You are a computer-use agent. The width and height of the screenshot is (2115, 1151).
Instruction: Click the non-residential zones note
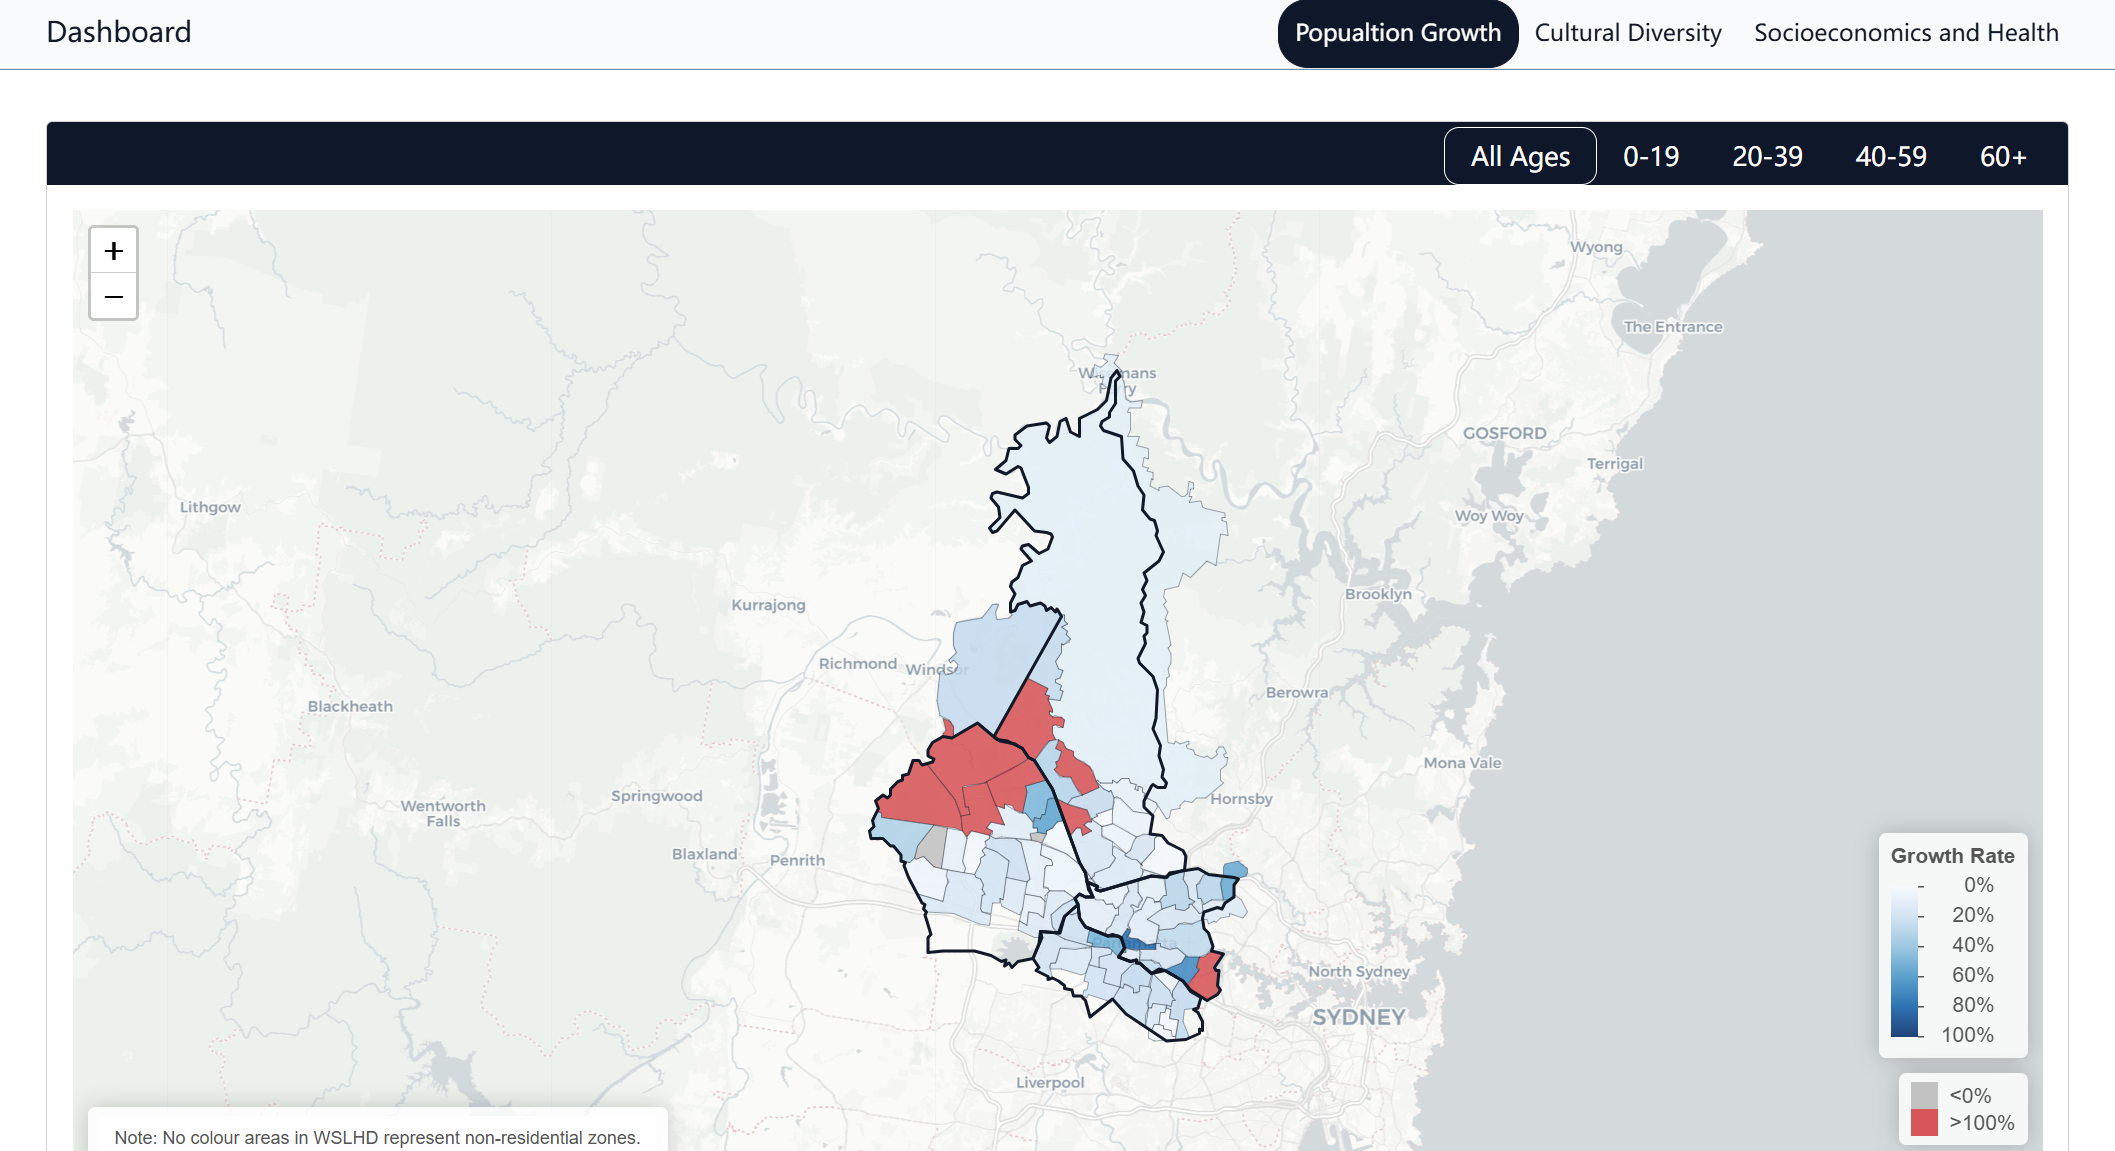(x=377, y=1137)
